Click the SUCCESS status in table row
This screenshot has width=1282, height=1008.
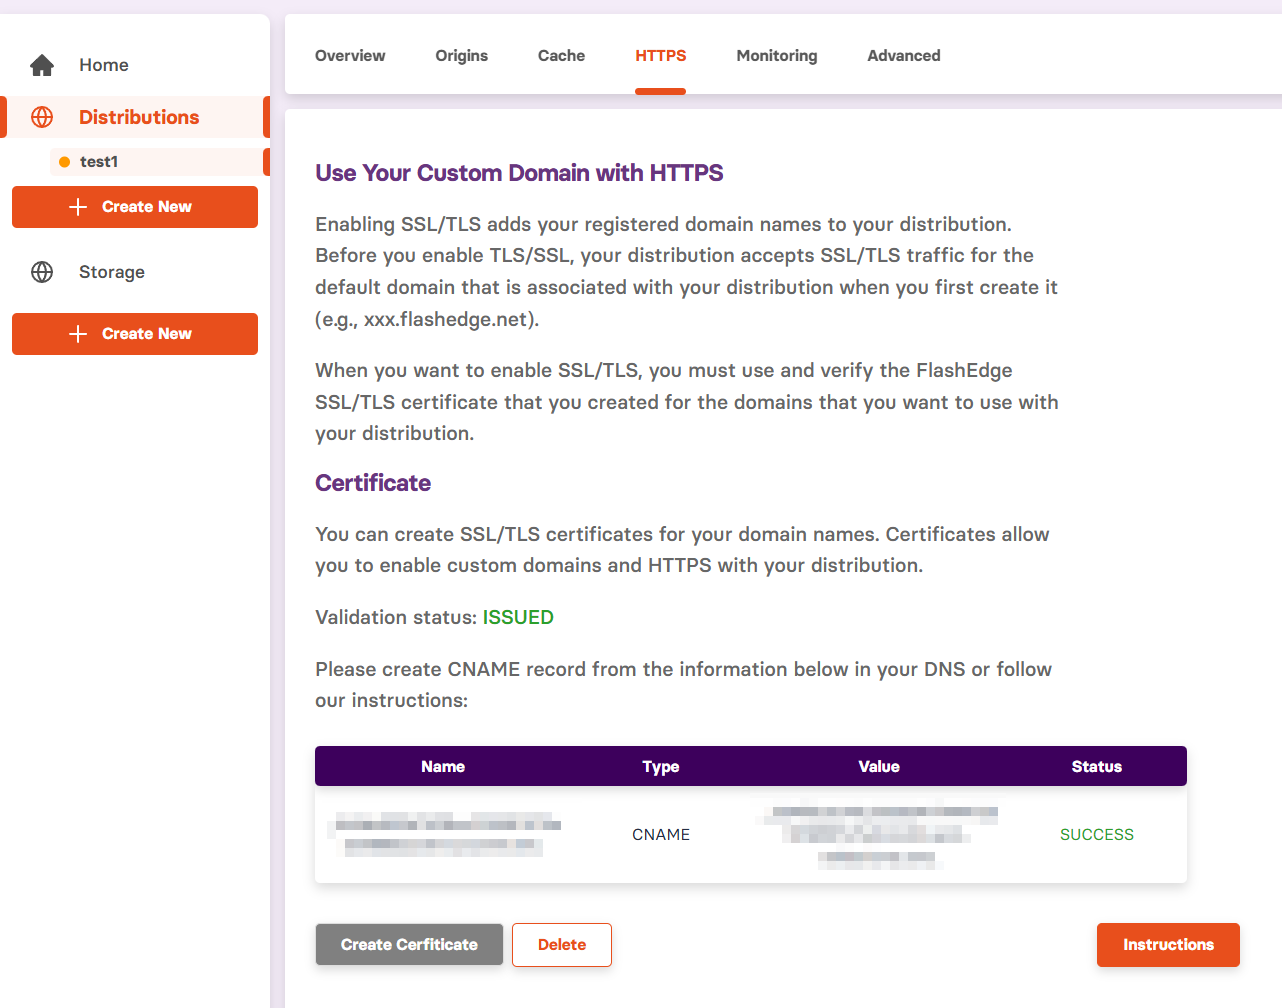(x=1096, y=835)
